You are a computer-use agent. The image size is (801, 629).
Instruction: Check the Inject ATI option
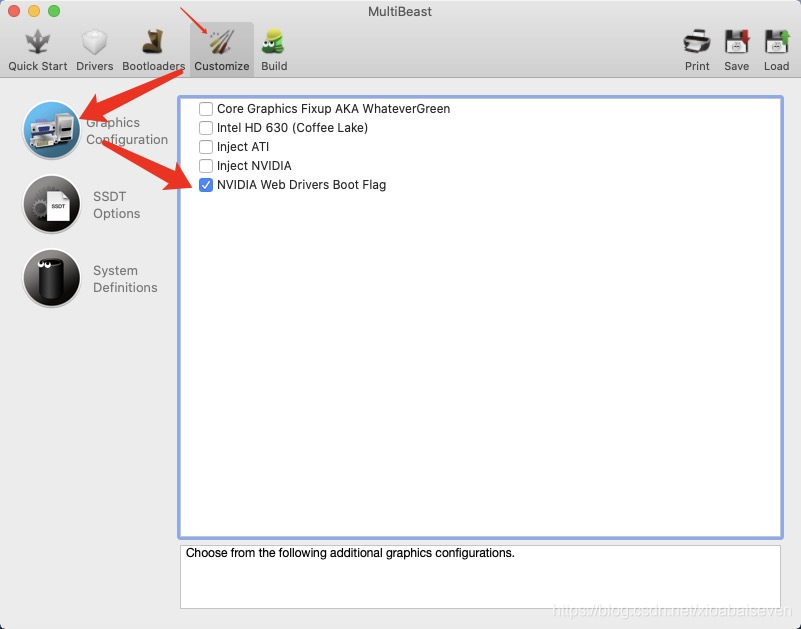[x=206, y=147]
